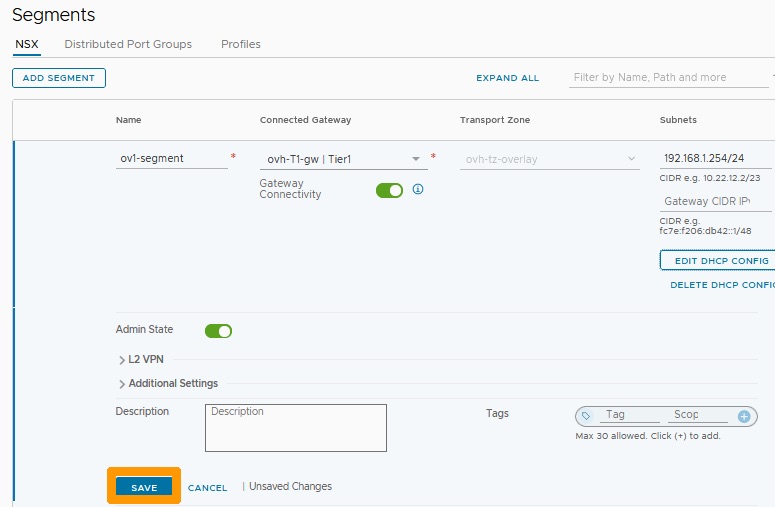Expand the L2 VPN section

tap(141, 359)
